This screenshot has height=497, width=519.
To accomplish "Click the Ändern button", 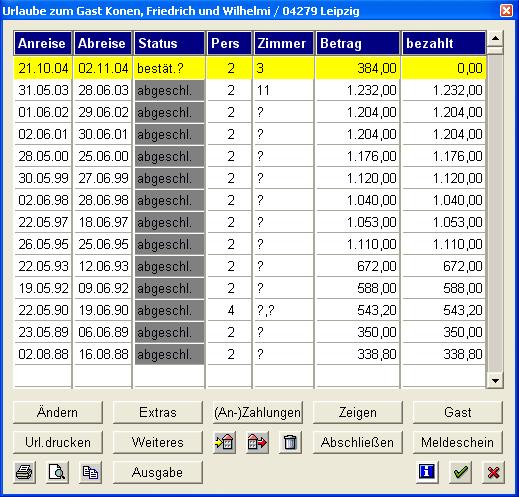I will [58, 412].
